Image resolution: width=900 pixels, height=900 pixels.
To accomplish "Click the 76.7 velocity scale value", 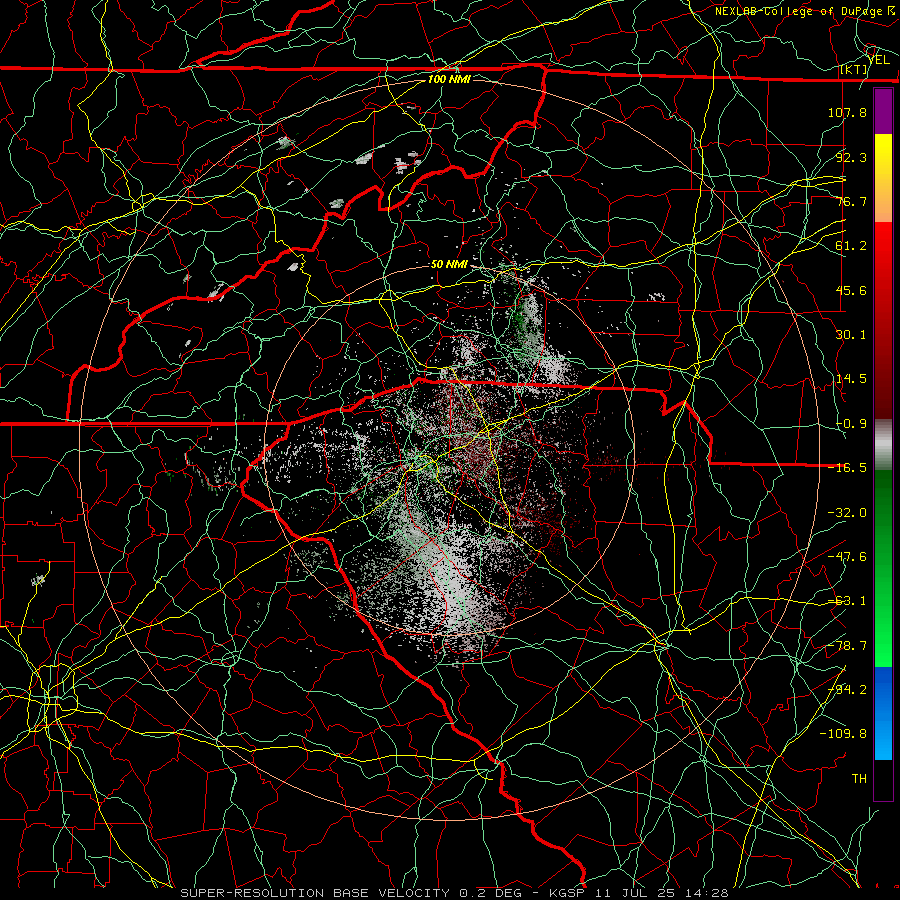I will click(x=851, y=201).
